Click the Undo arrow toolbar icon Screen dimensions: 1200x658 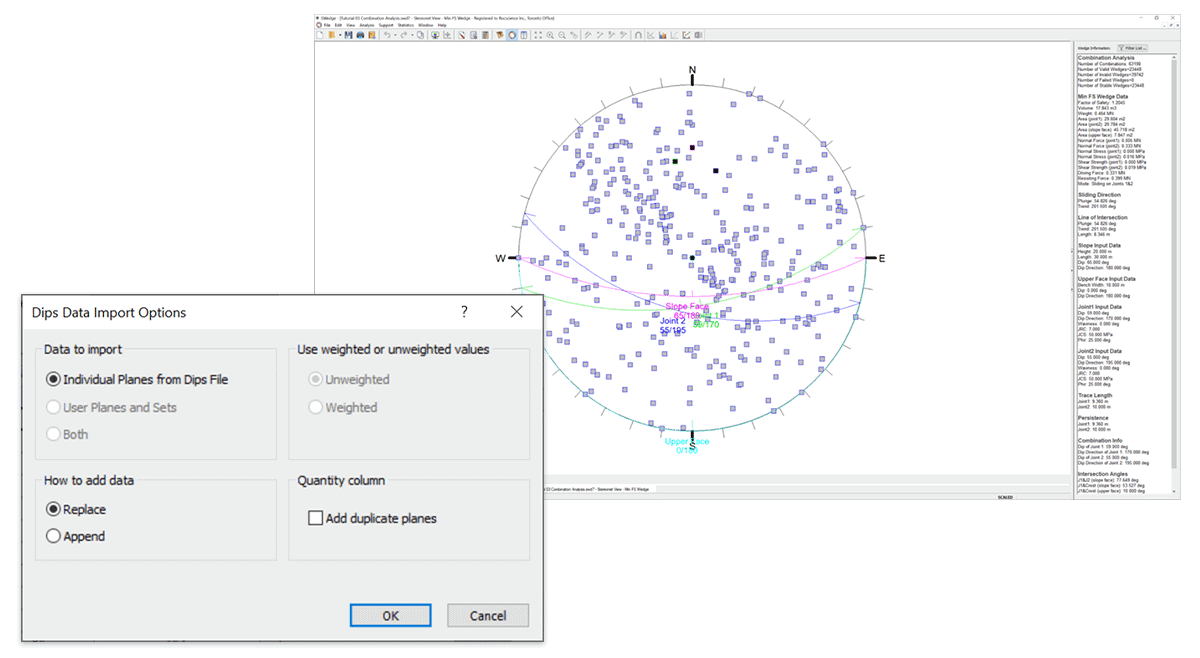coord(386,35)
